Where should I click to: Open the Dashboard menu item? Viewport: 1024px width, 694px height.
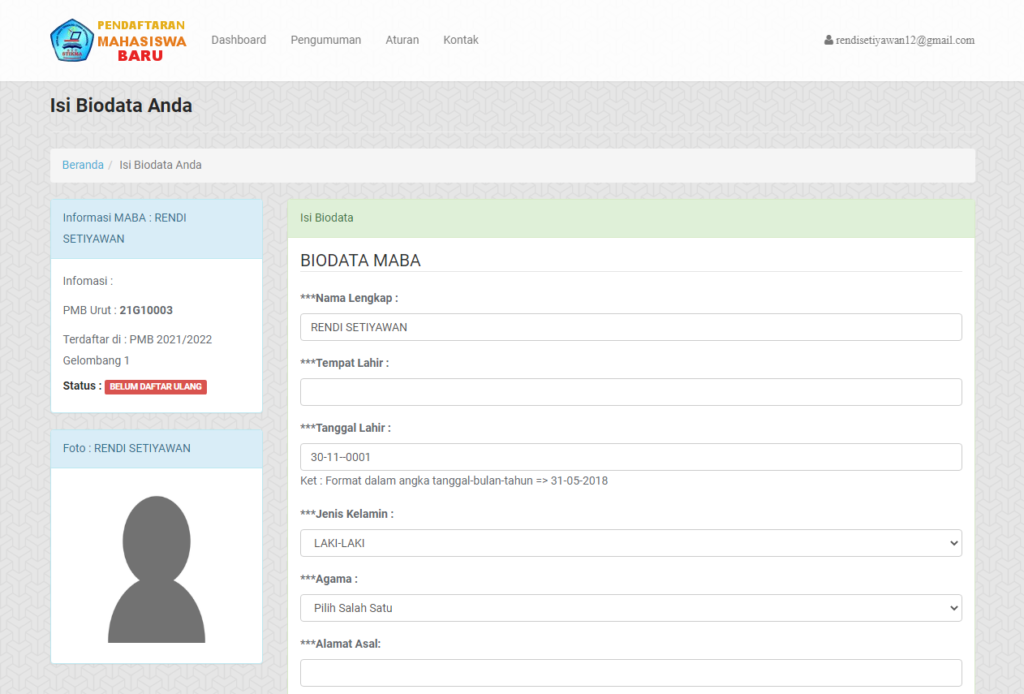click(x=238, y=40)
